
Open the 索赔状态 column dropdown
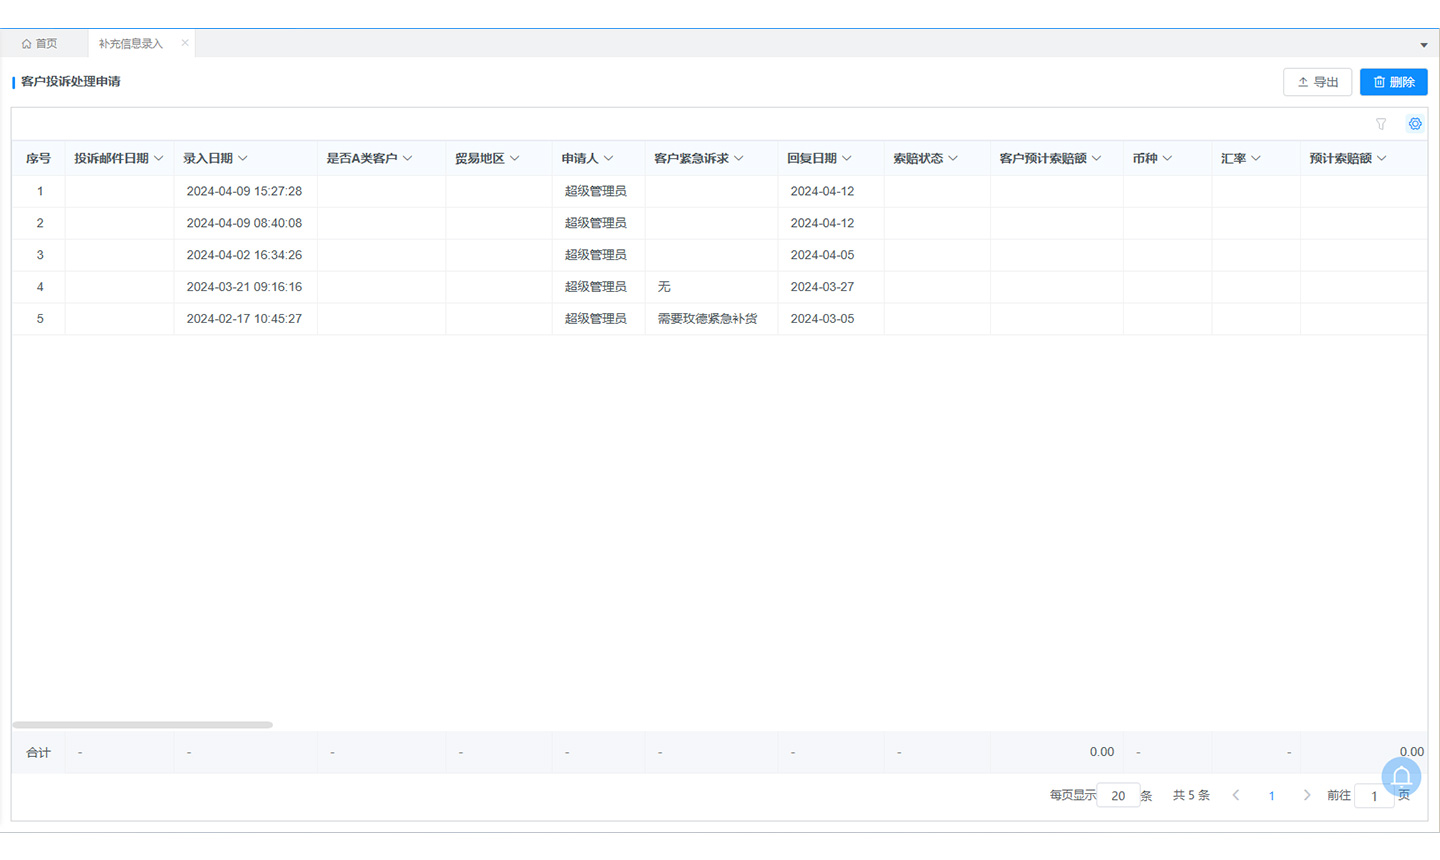click(953, 159)
